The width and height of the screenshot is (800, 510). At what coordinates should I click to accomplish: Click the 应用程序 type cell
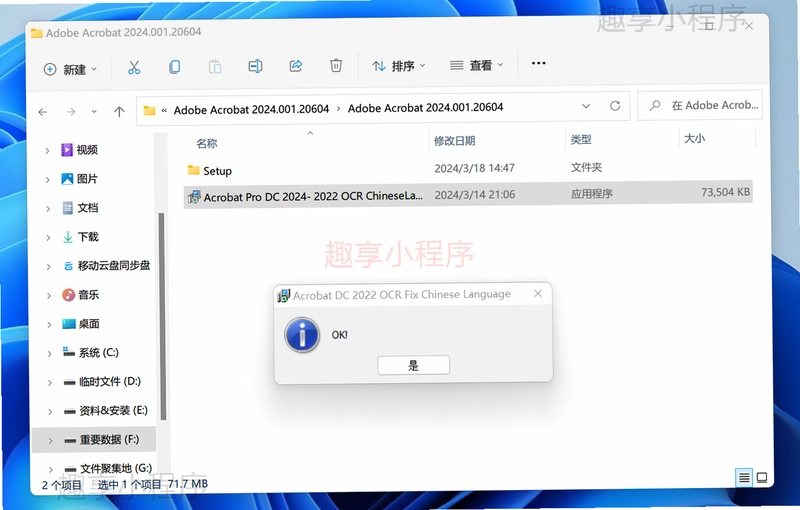coord(592,194)
